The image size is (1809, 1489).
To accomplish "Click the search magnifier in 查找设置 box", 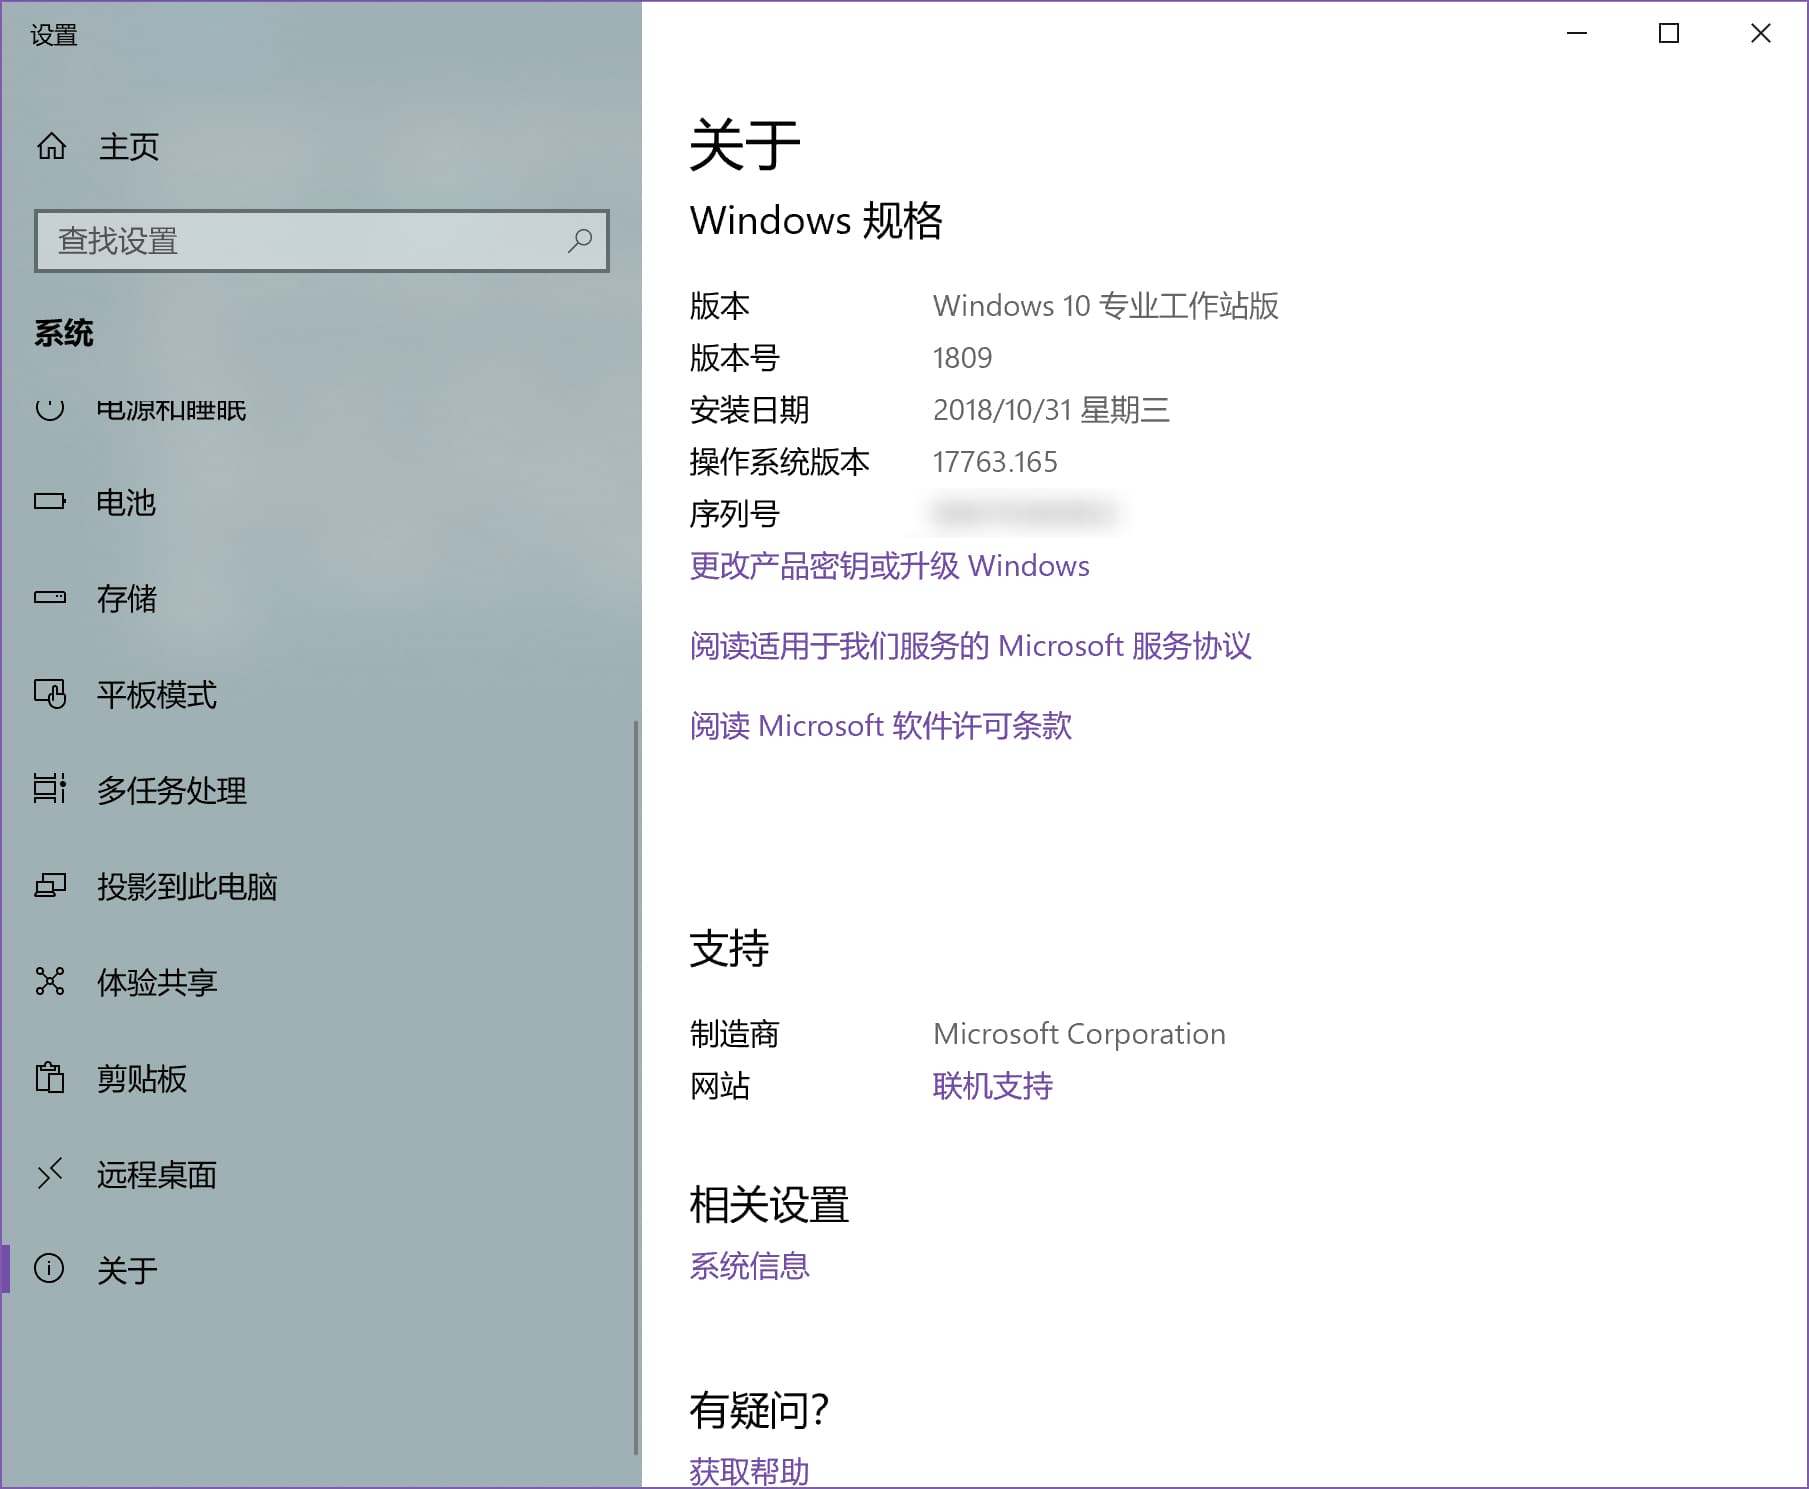I will pos(580,240).
